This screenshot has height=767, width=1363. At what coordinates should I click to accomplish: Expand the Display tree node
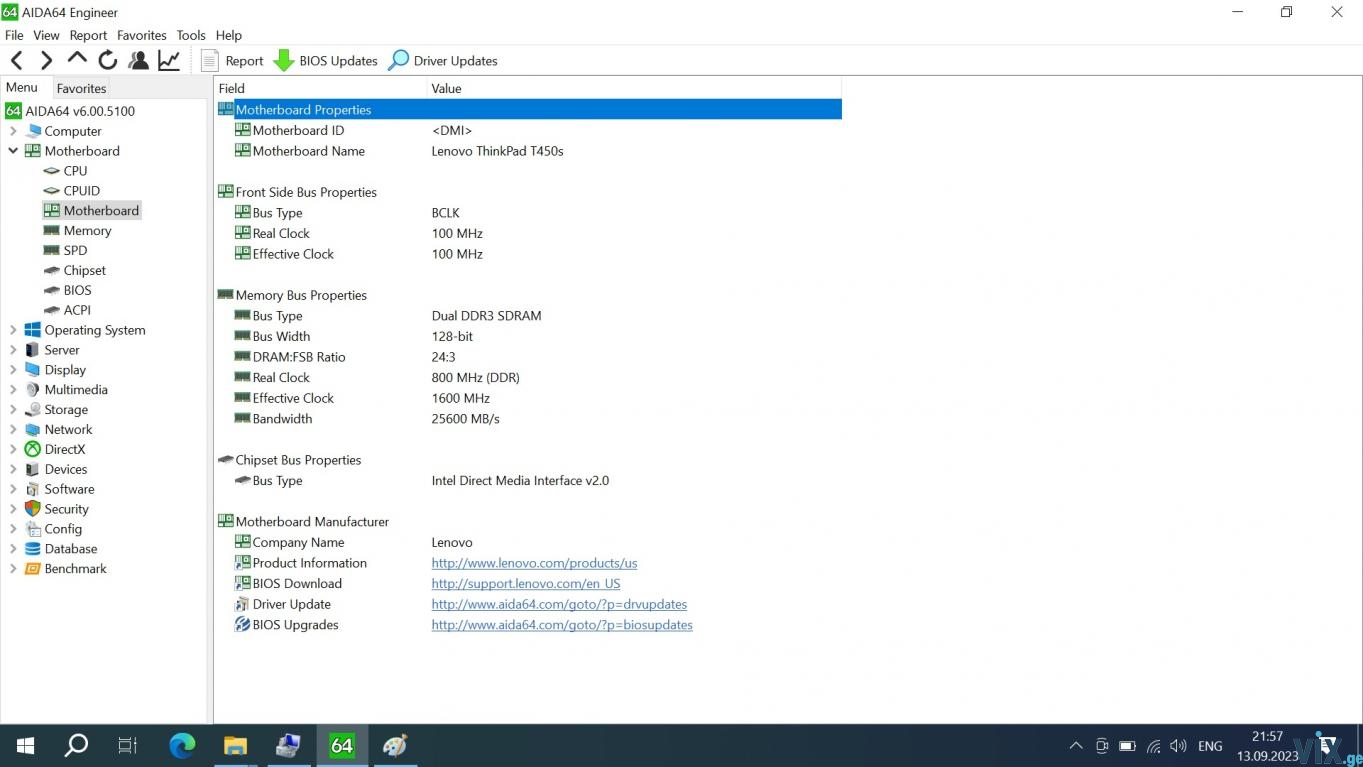click(13, 370)
